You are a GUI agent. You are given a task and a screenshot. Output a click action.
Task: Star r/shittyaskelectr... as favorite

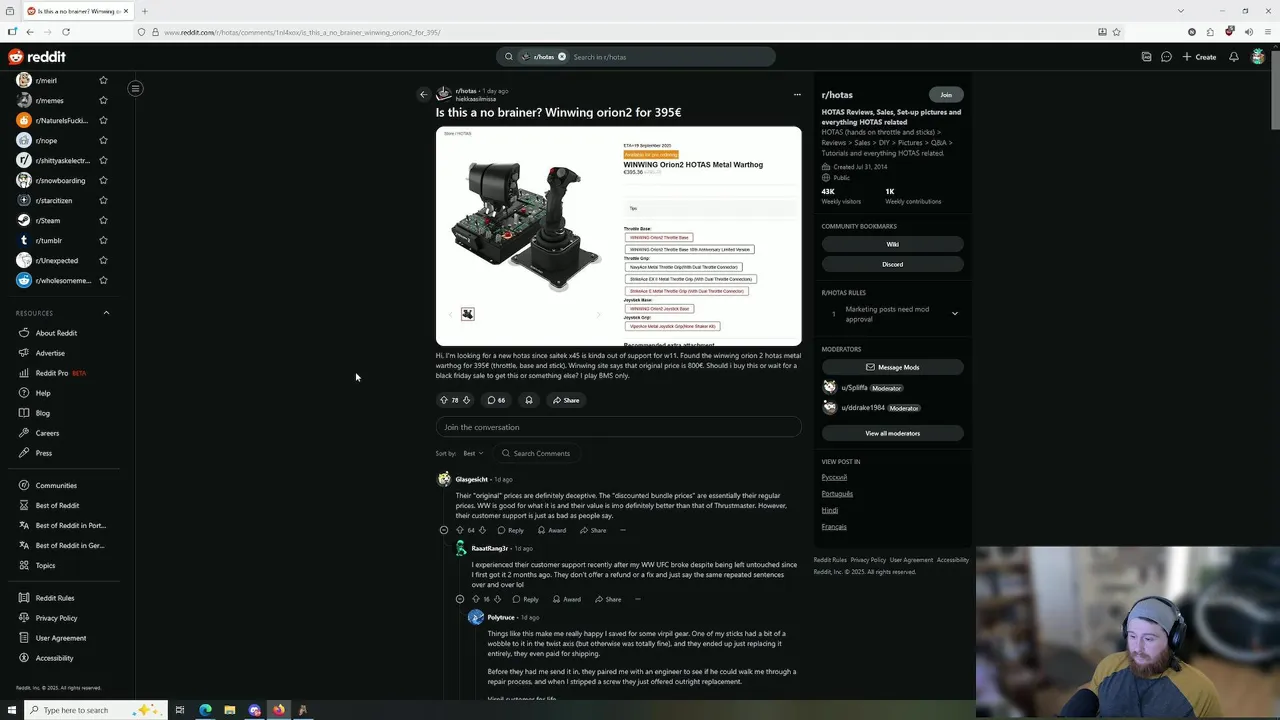[x=103, y=160]
